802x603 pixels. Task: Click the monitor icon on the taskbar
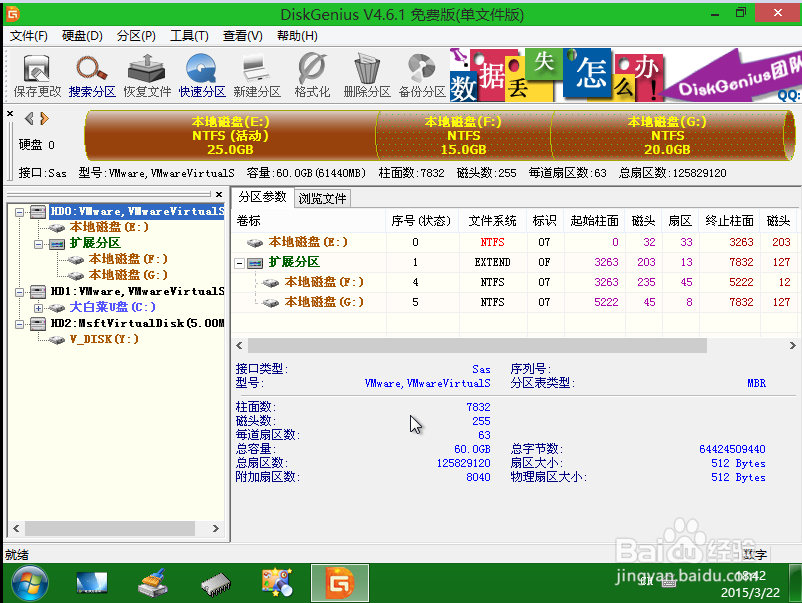point(92,584)
